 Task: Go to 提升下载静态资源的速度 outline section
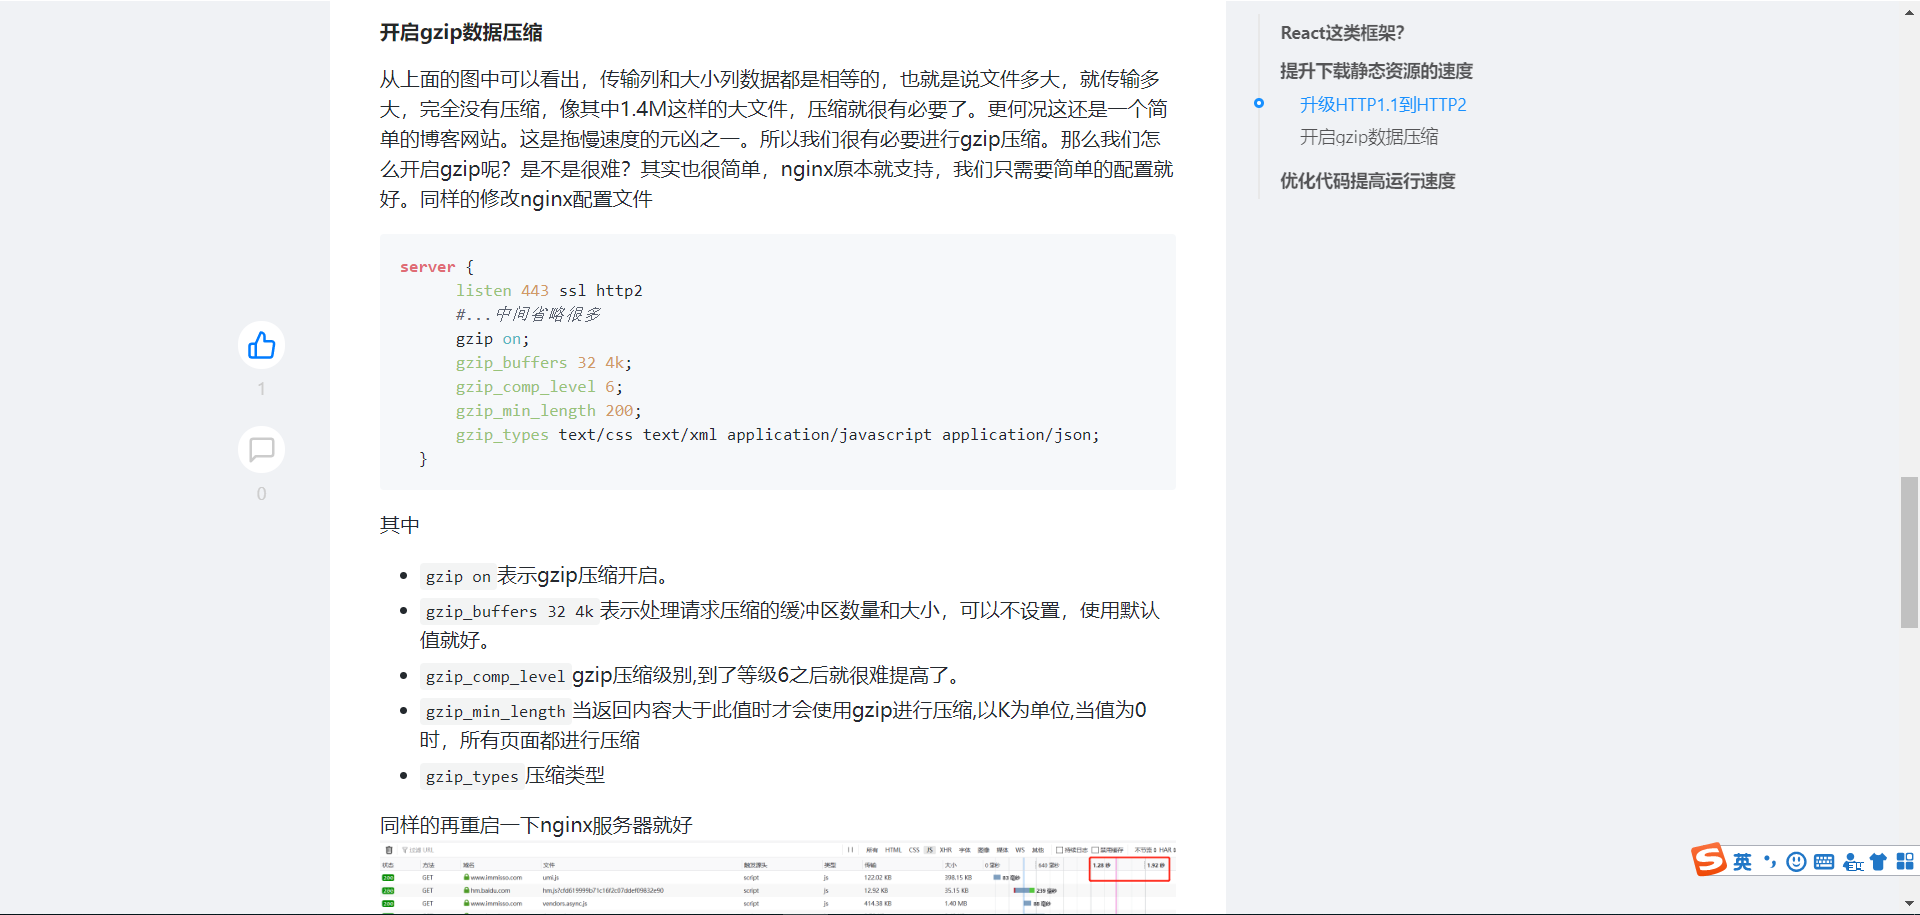[x=1376, y=71]
